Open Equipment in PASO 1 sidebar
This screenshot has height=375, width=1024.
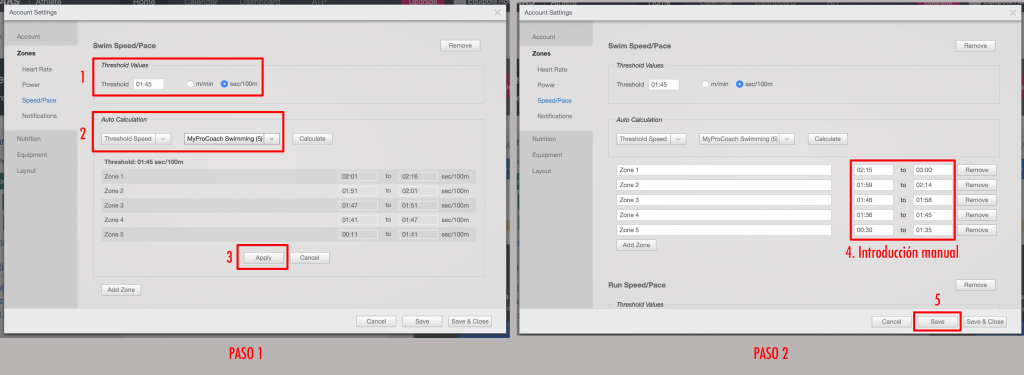(32, 155)
